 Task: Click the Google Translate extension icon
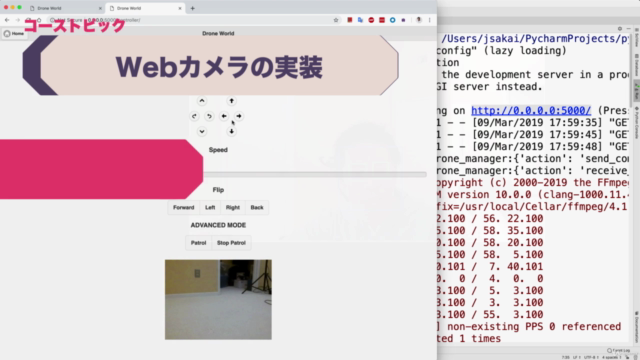point(360,20)
